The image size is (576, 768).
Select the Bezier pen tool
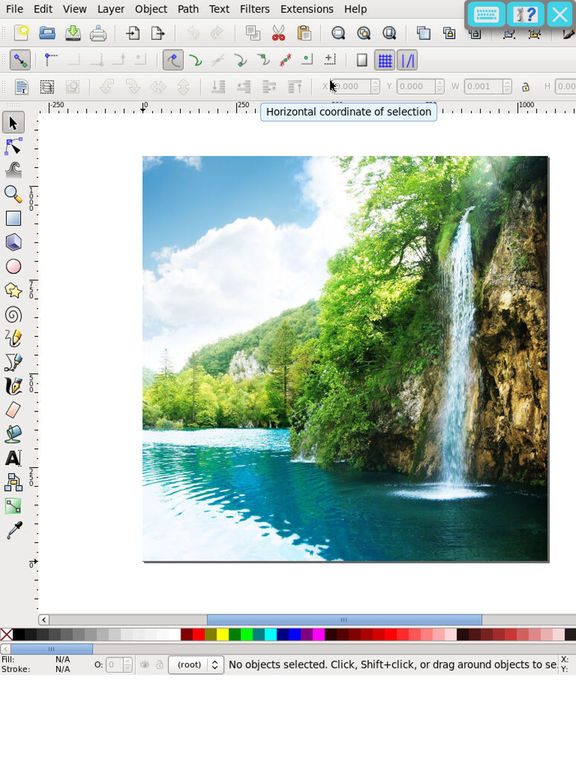[x=13, y=362]
